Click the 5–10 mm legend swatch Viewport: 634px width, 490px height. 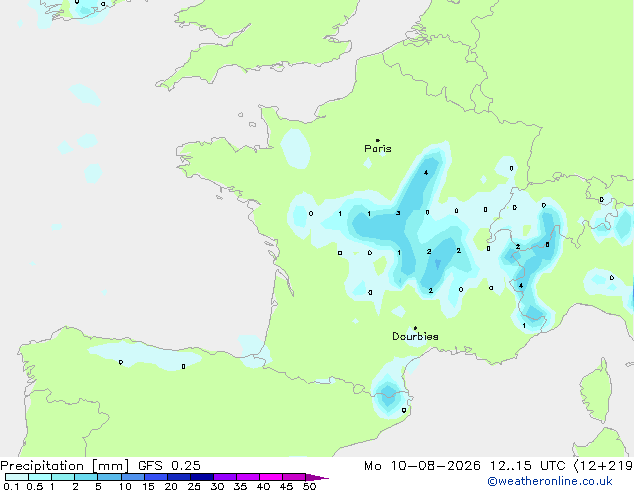(109, 477)
